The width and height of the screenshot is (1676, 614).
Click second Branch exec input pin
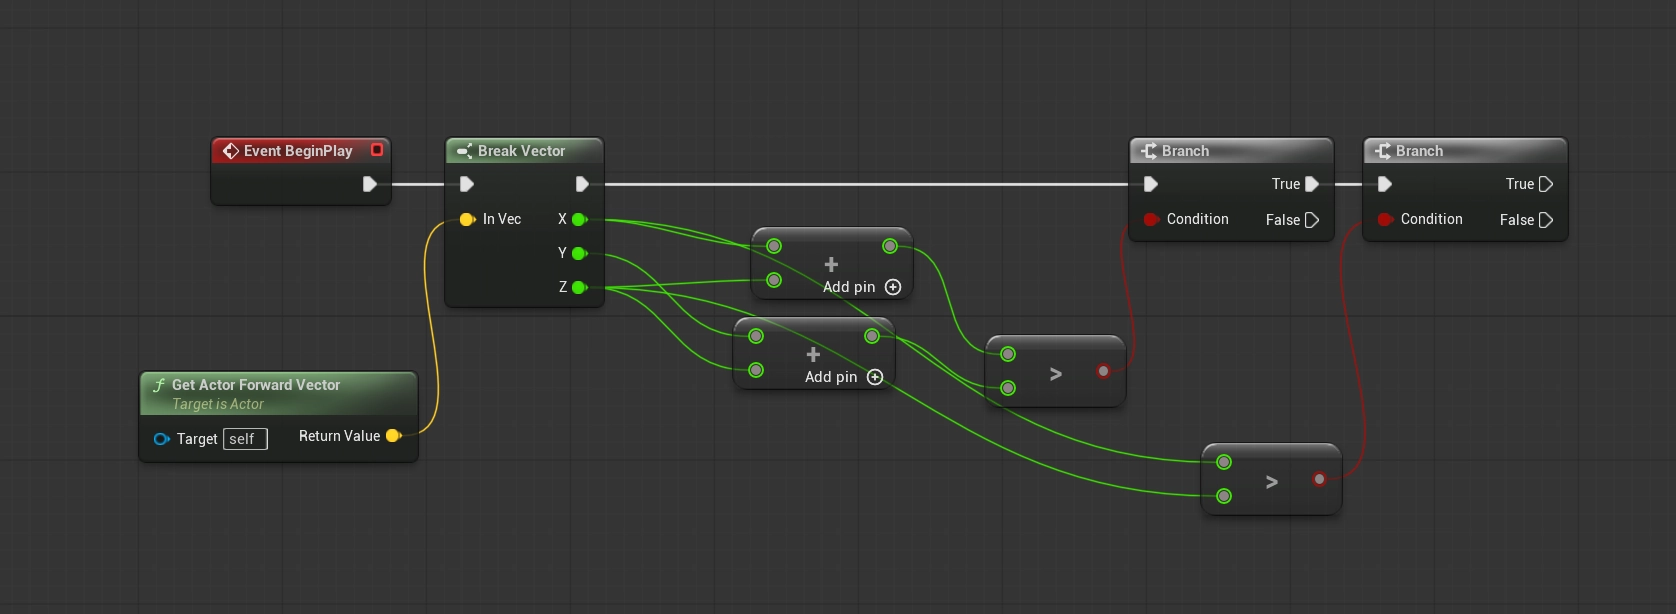(1385, 184)
